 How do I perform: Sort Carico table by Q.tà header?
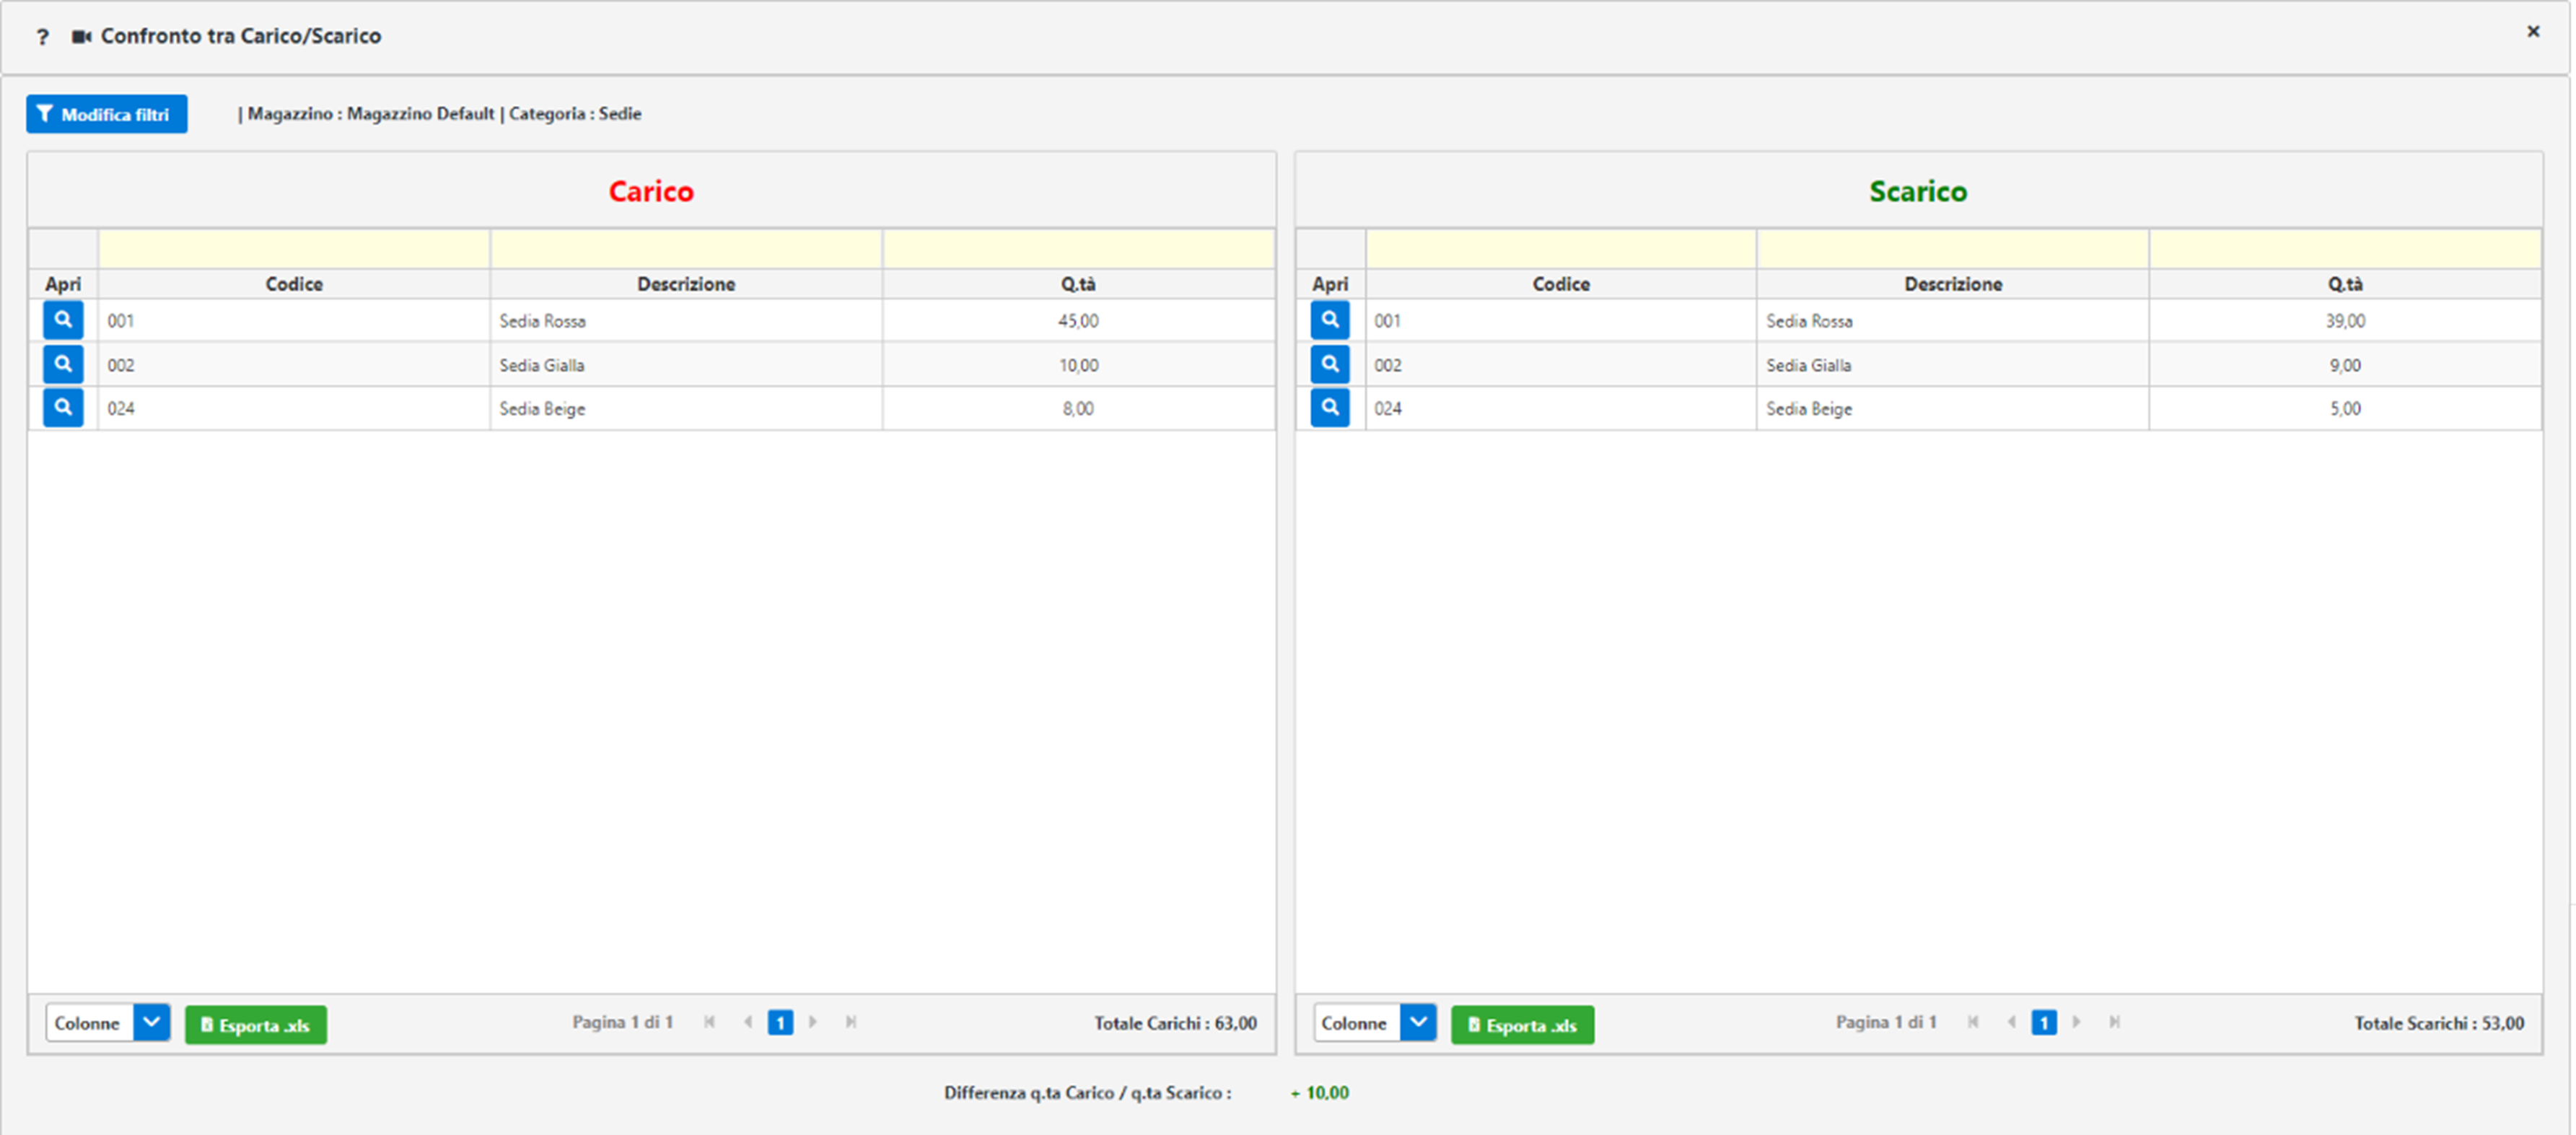(1078, 284)
